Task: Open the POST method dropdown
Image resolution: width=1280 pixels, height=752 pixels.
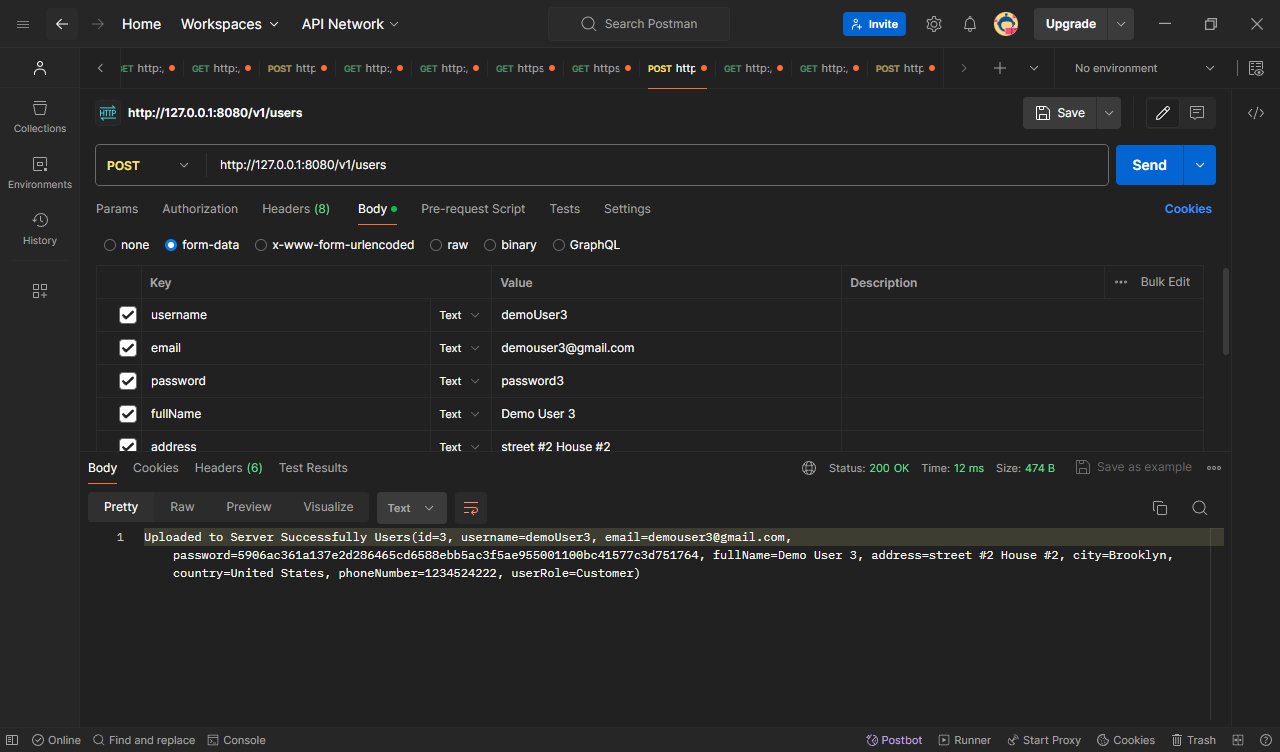Action: click(150, 165)
